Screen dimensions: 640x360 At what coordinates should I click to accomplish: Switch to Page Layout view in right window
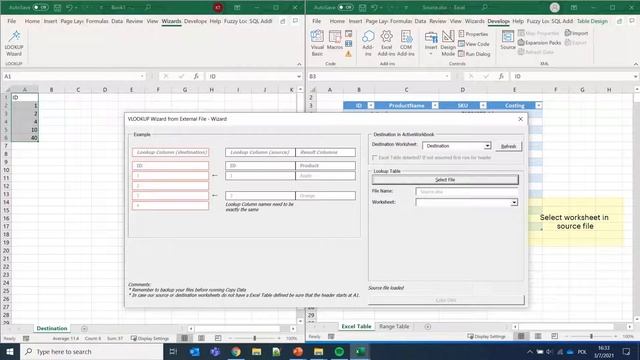[x=538, y=336]
